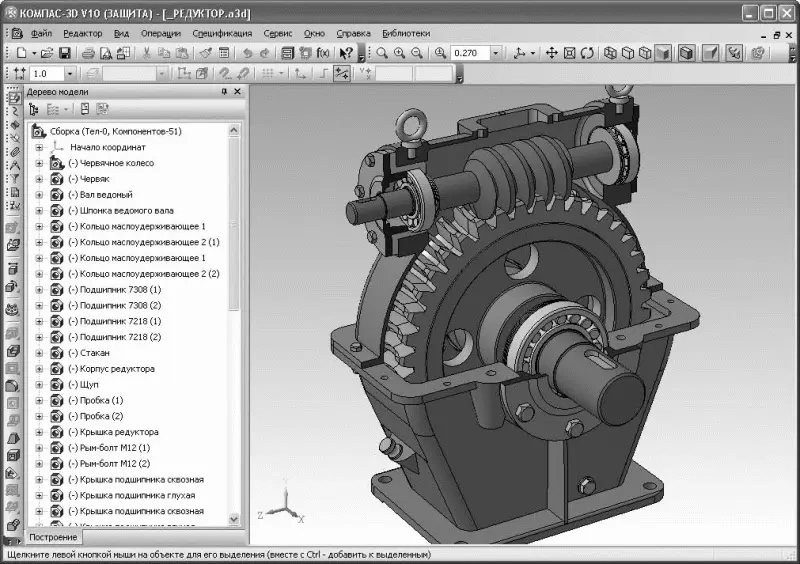The image size is (800, 564).
Task: Open the Редактор menu
Action: coord(83,33)
